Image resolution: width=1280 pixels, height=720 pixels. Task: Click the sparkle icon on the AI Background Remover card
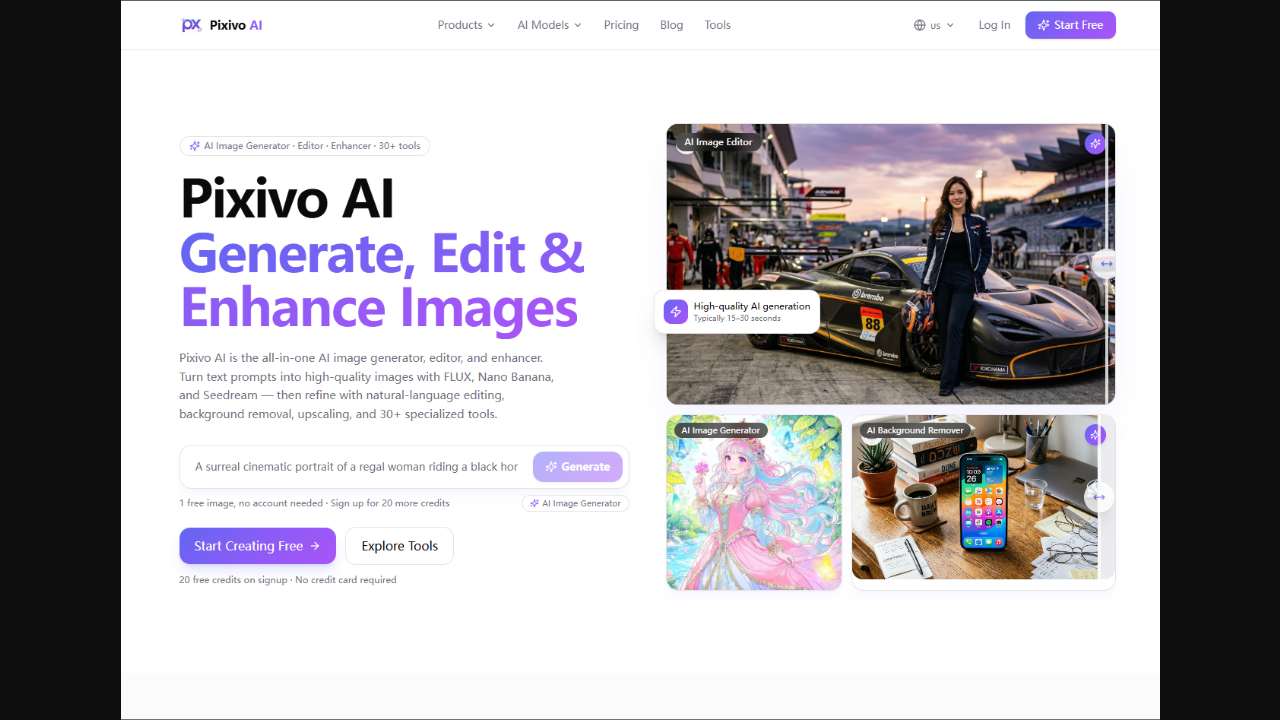[1095, 434]
